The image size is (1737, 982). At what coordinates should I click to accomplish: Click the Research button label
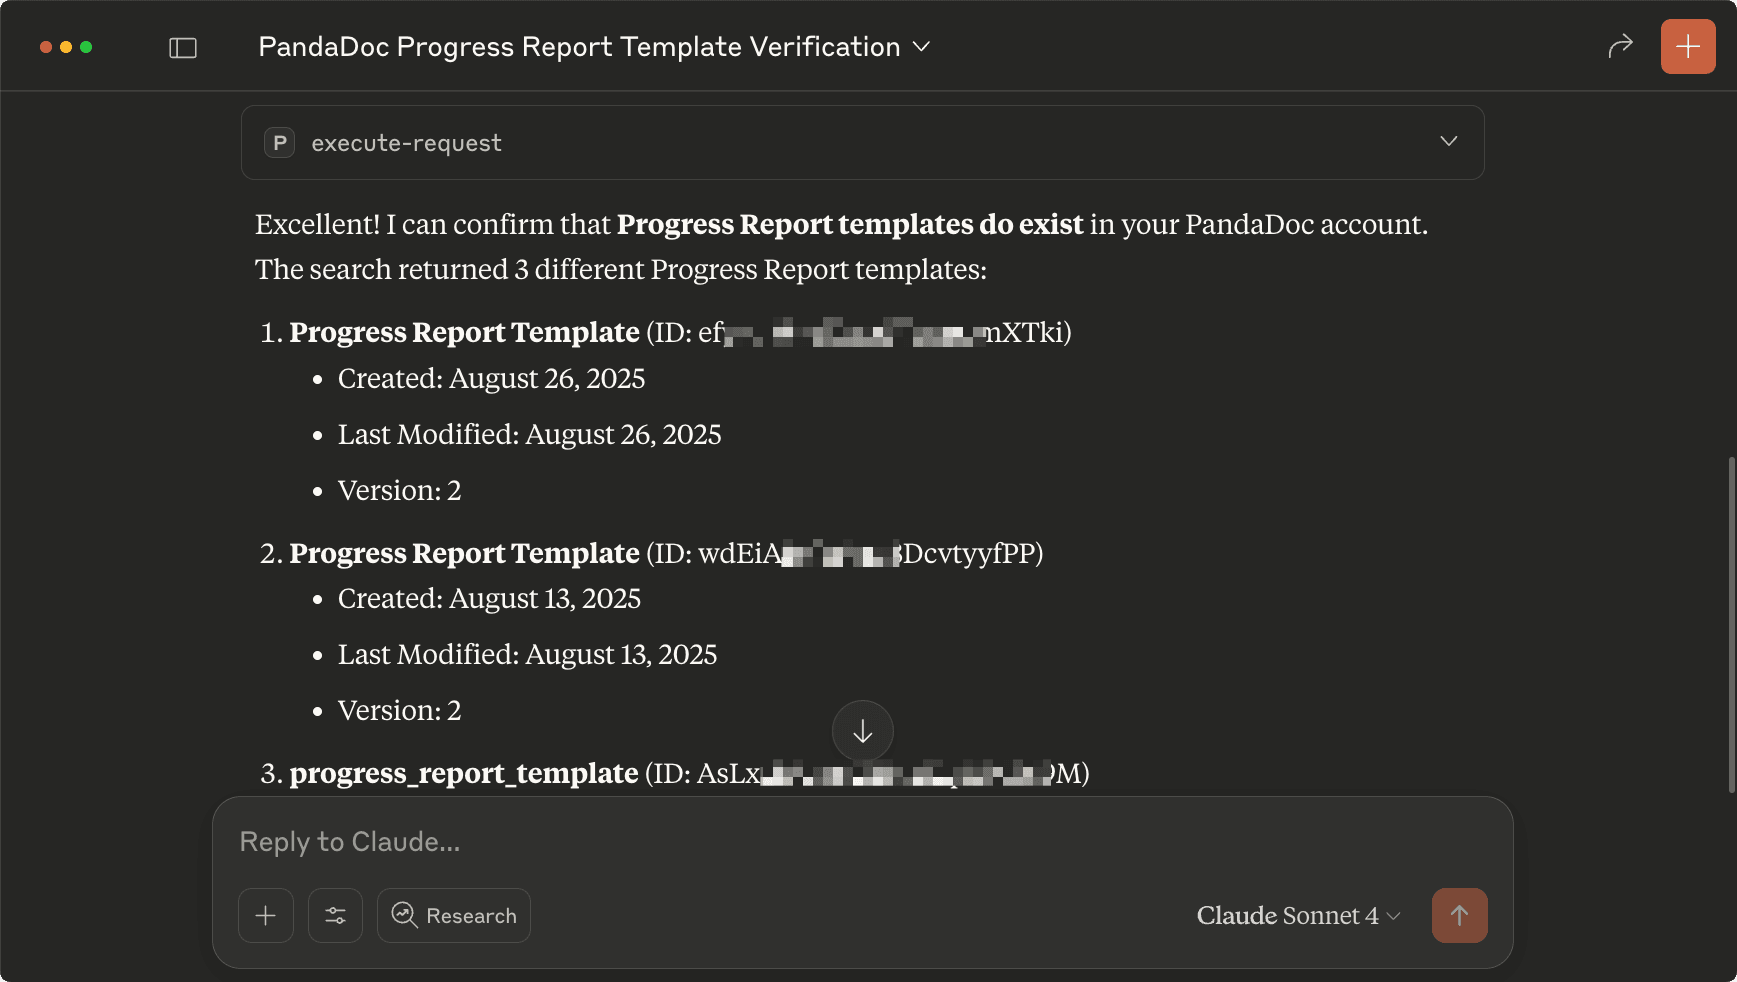[x=472, y=915]
